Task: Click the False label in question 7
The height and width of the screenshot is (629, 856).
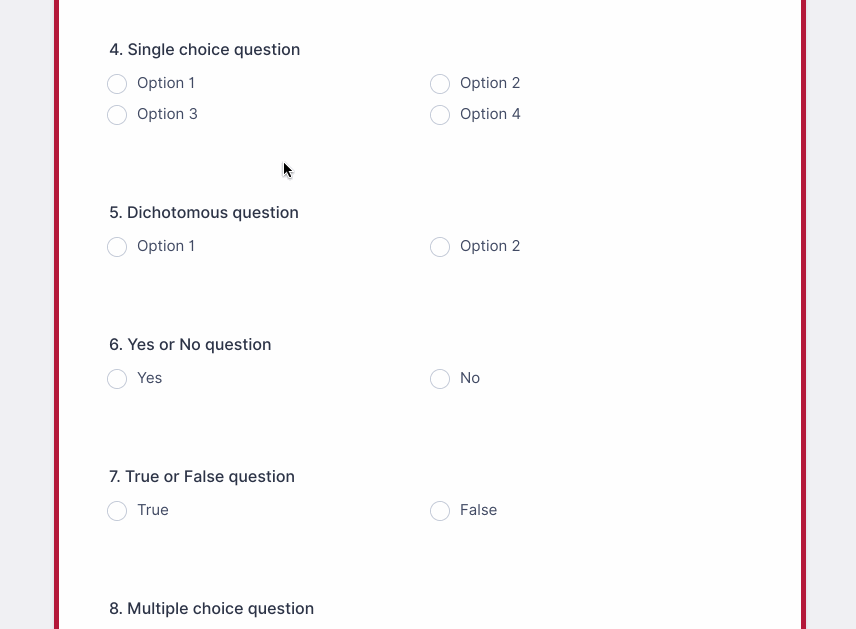Action: coord(478,511)
